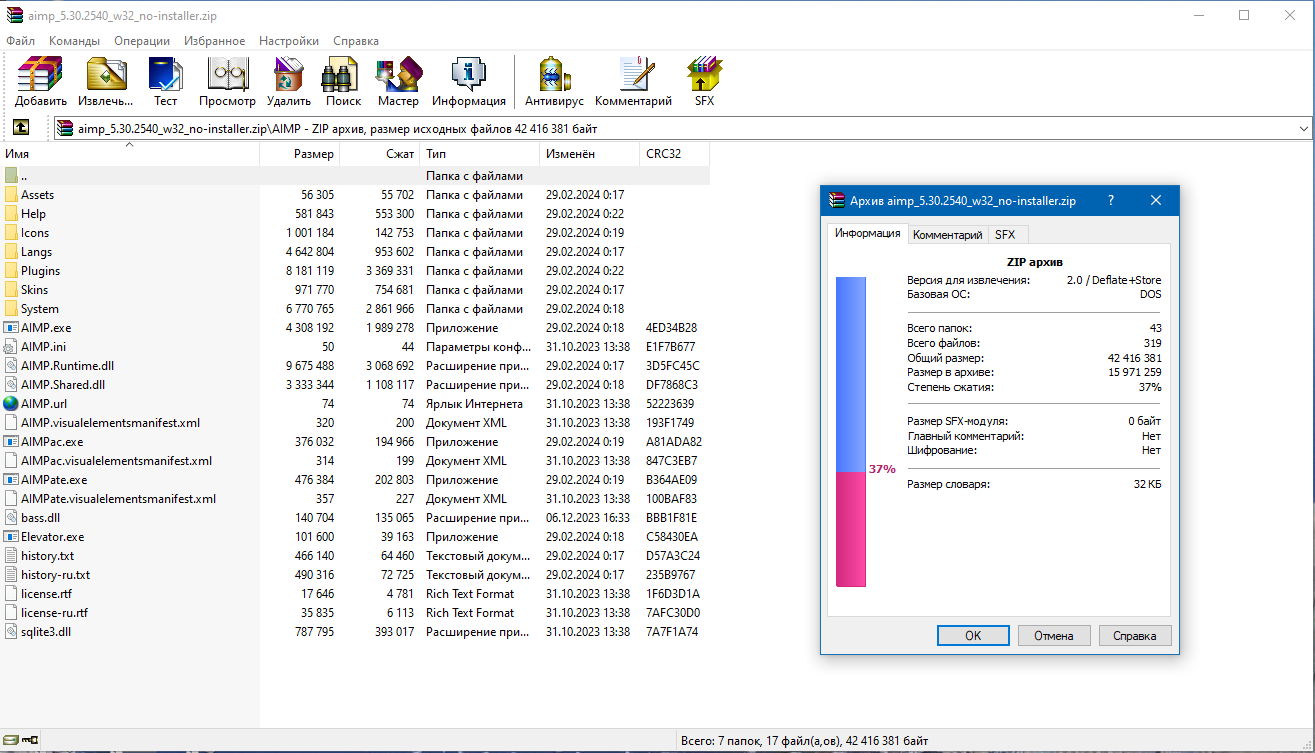Sort by the Изменён column header

[x=590, y=154]
